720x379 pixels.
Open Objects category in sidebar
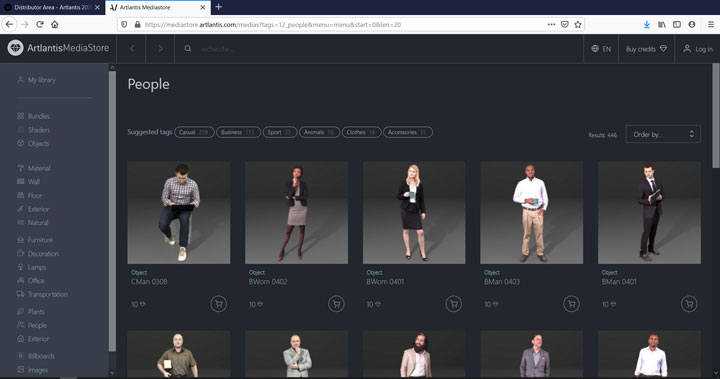point(33,143)
